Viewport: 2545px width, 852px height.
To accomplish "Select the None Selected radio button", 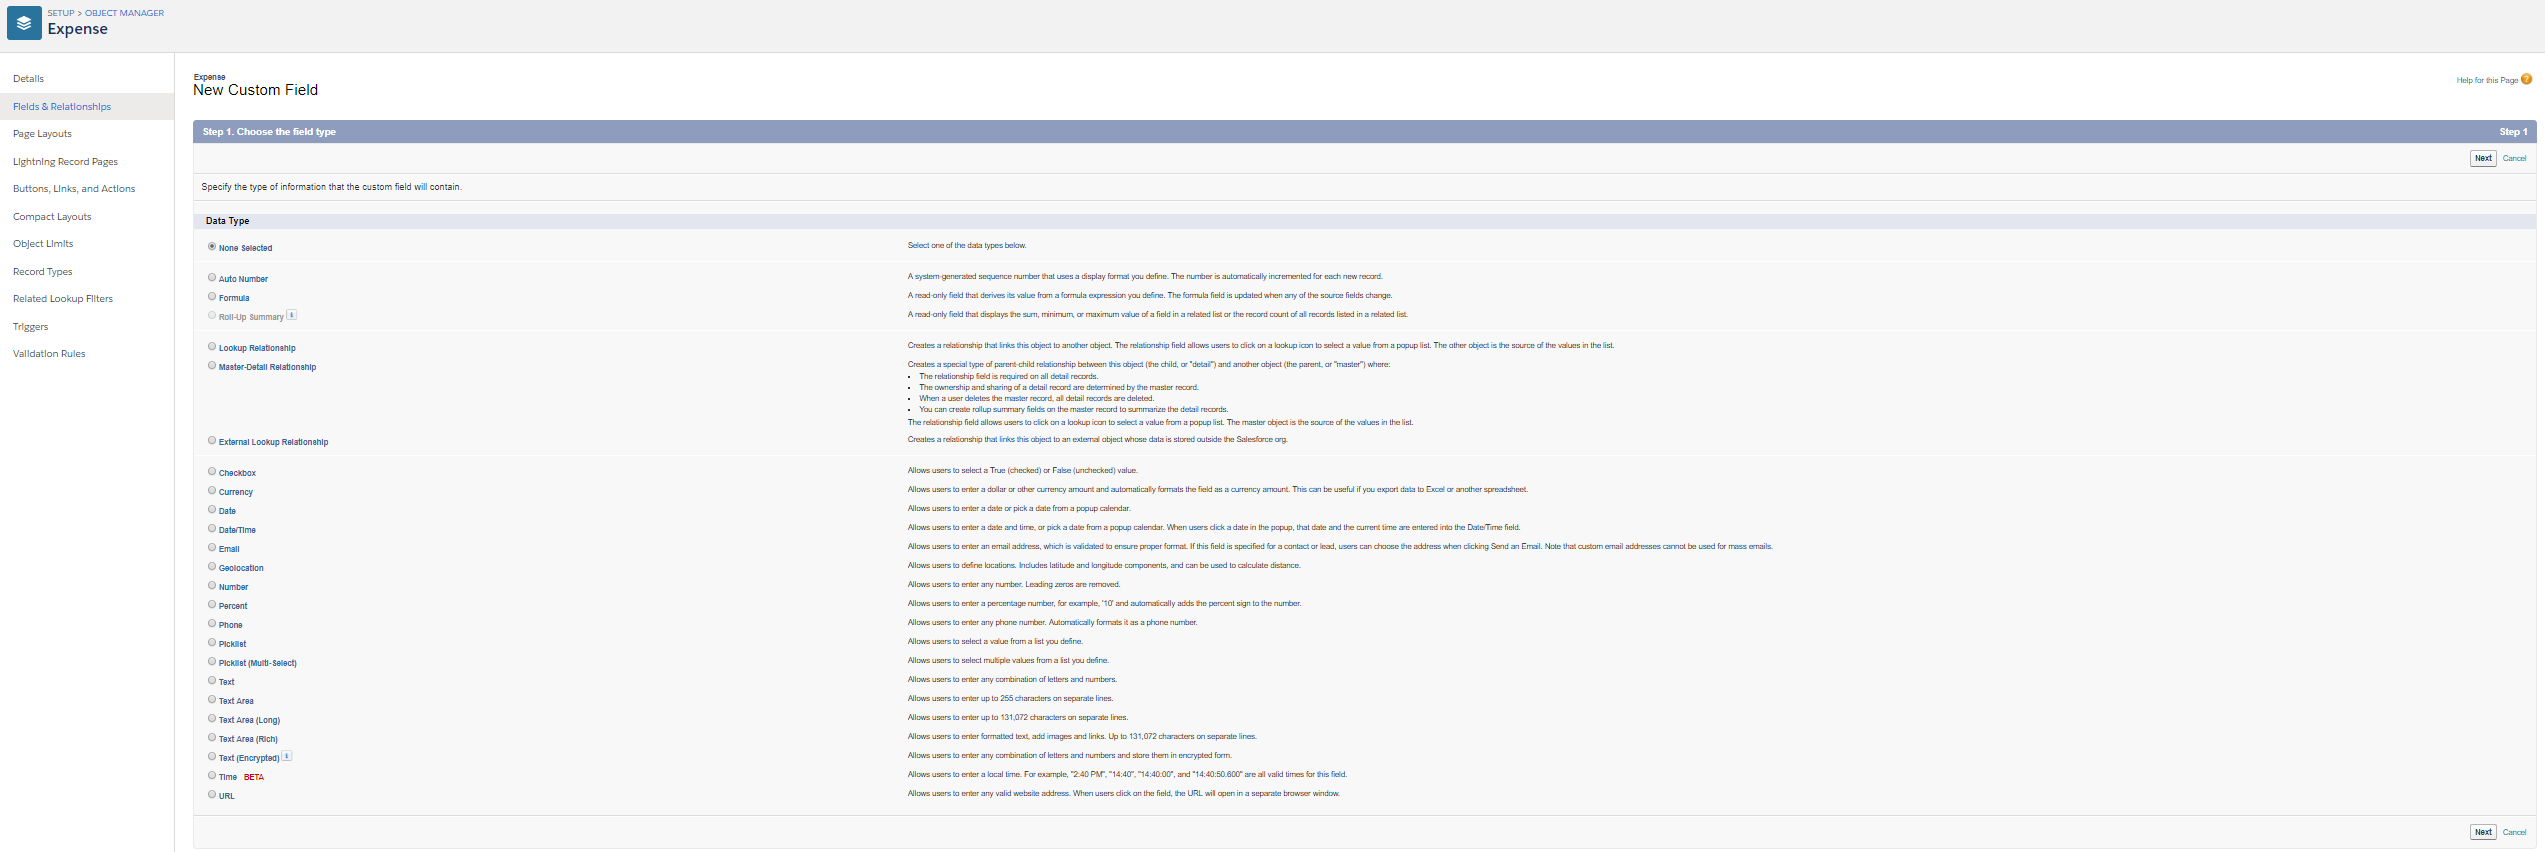I will (212, 247).
